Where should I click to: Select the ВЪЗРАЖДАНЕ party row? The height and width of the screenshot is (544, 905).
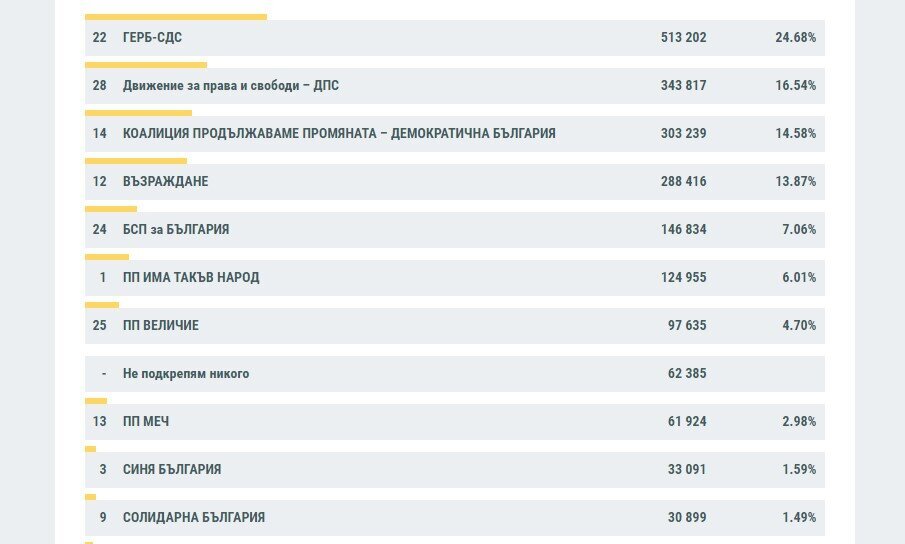click(x=455, y=181)
